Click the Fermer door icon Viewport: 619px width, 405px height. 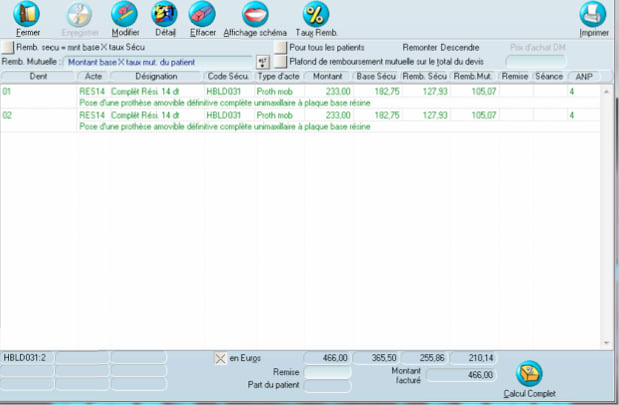coord(28,15)
